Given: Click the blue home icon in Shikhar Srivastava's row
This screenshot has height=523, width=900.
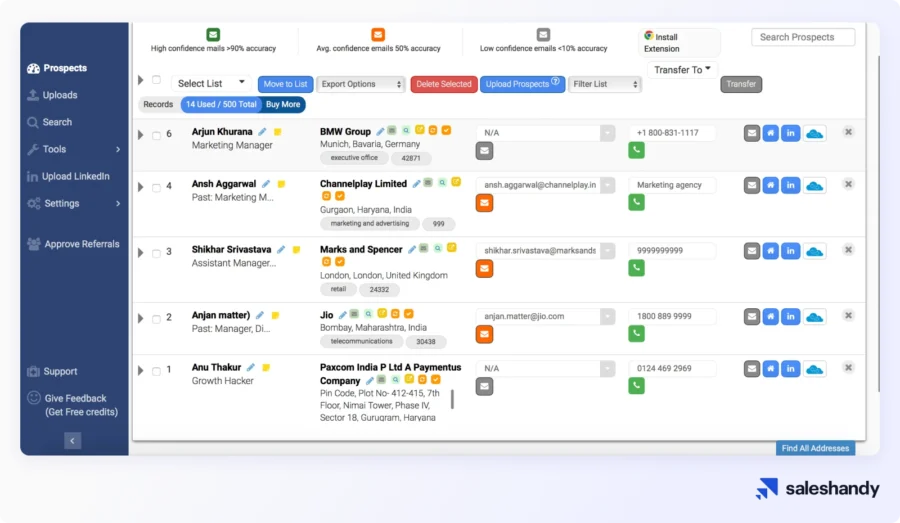Looking at the screenshot, I should (770, 251).
